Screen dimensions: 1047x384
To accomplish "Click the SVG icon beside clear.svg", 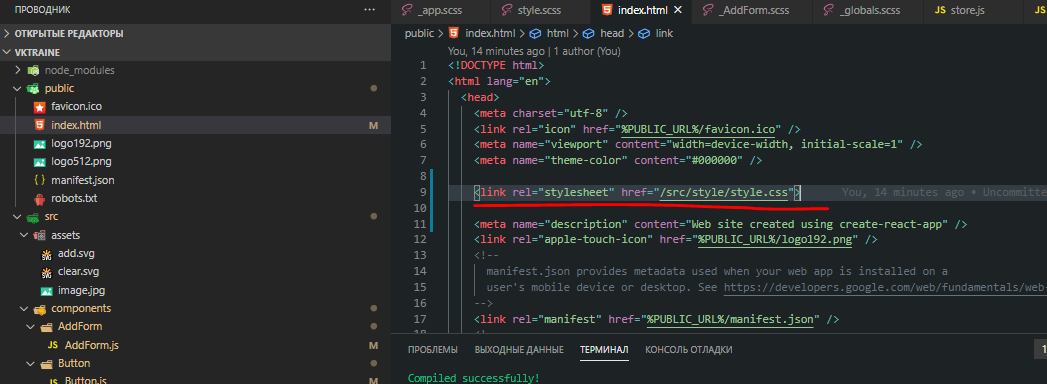I will pos(46,272).
